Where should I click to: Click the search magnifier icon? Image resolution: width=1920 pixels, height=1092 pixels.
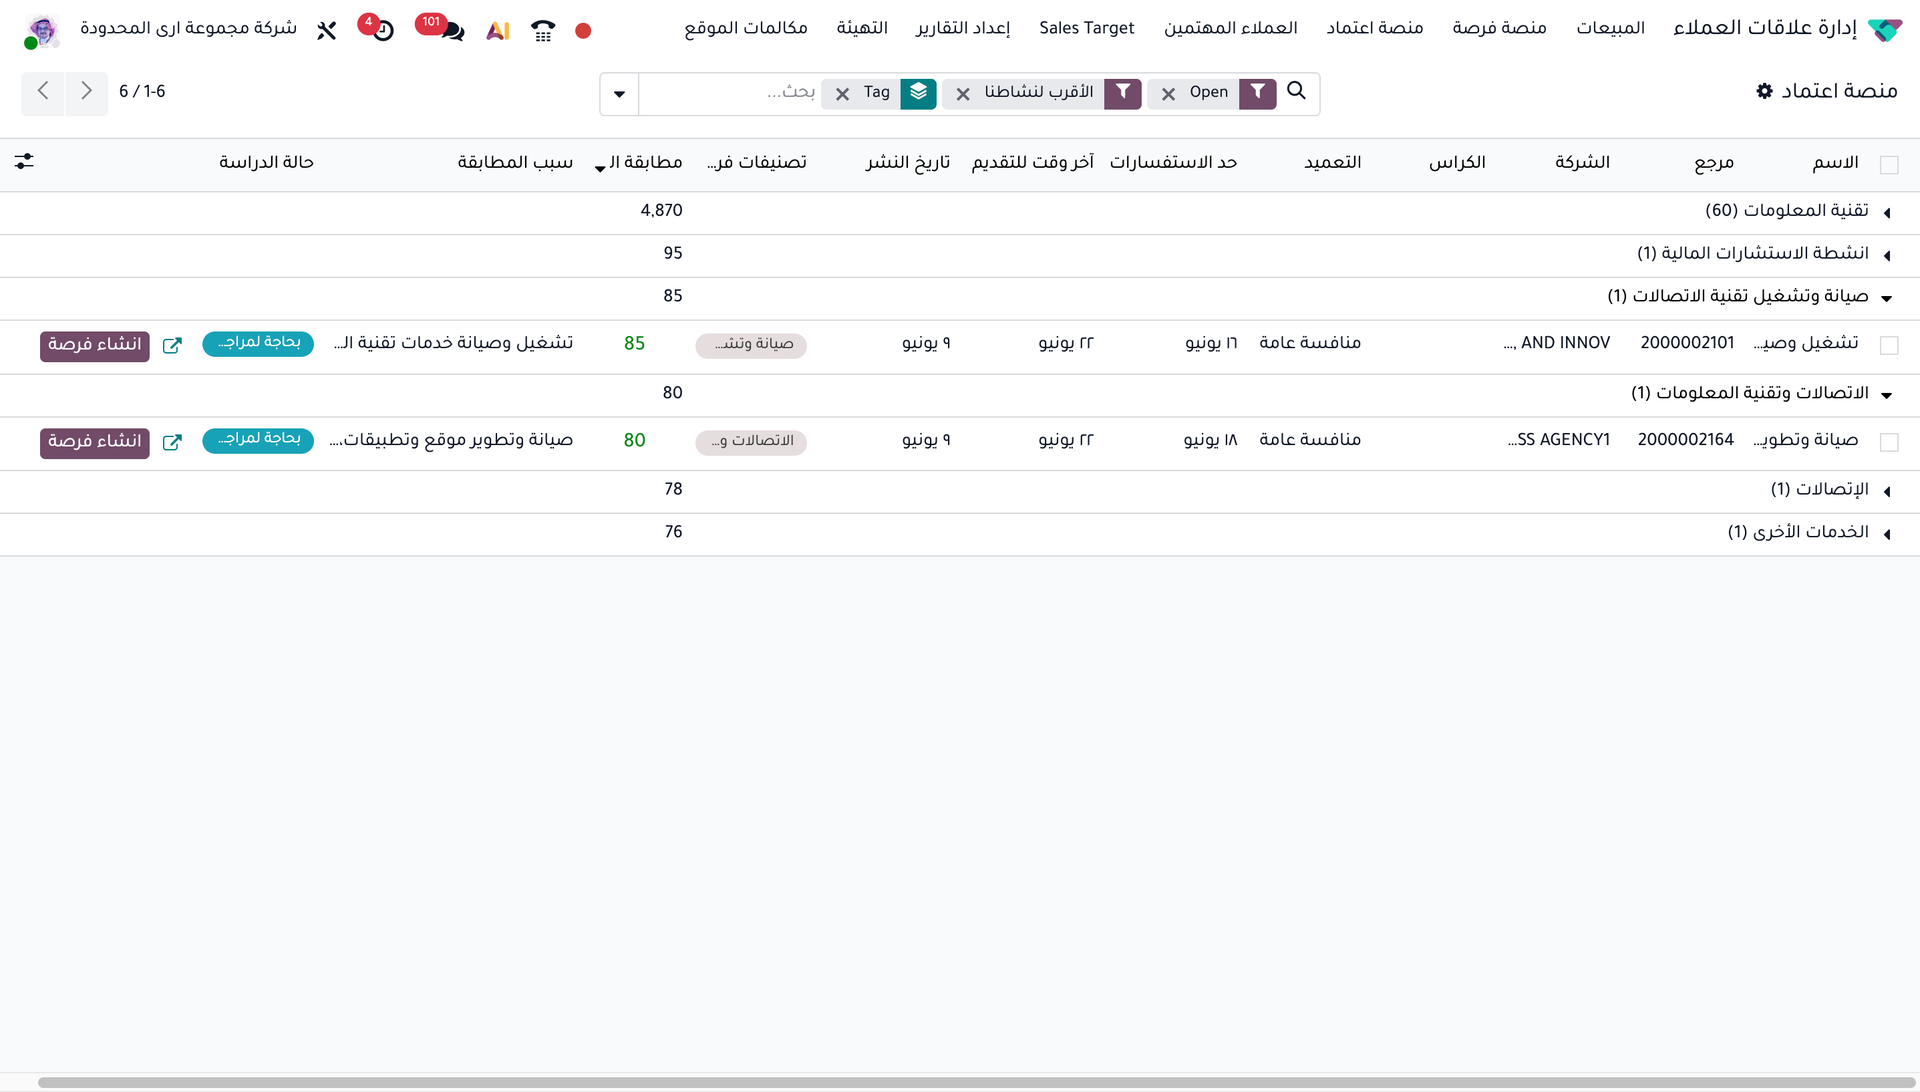1297,91
